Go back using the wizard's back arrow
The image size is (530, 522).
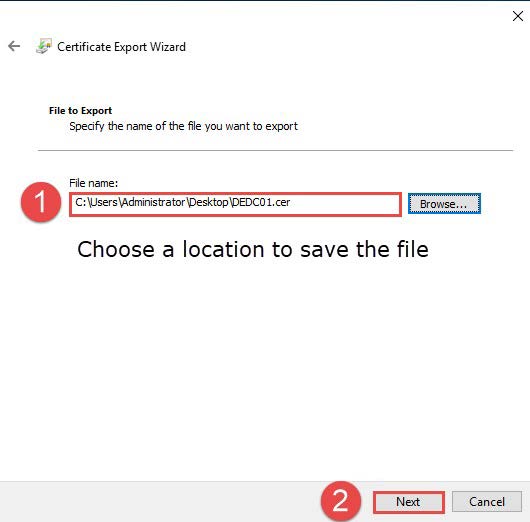(x=14, y=46)
